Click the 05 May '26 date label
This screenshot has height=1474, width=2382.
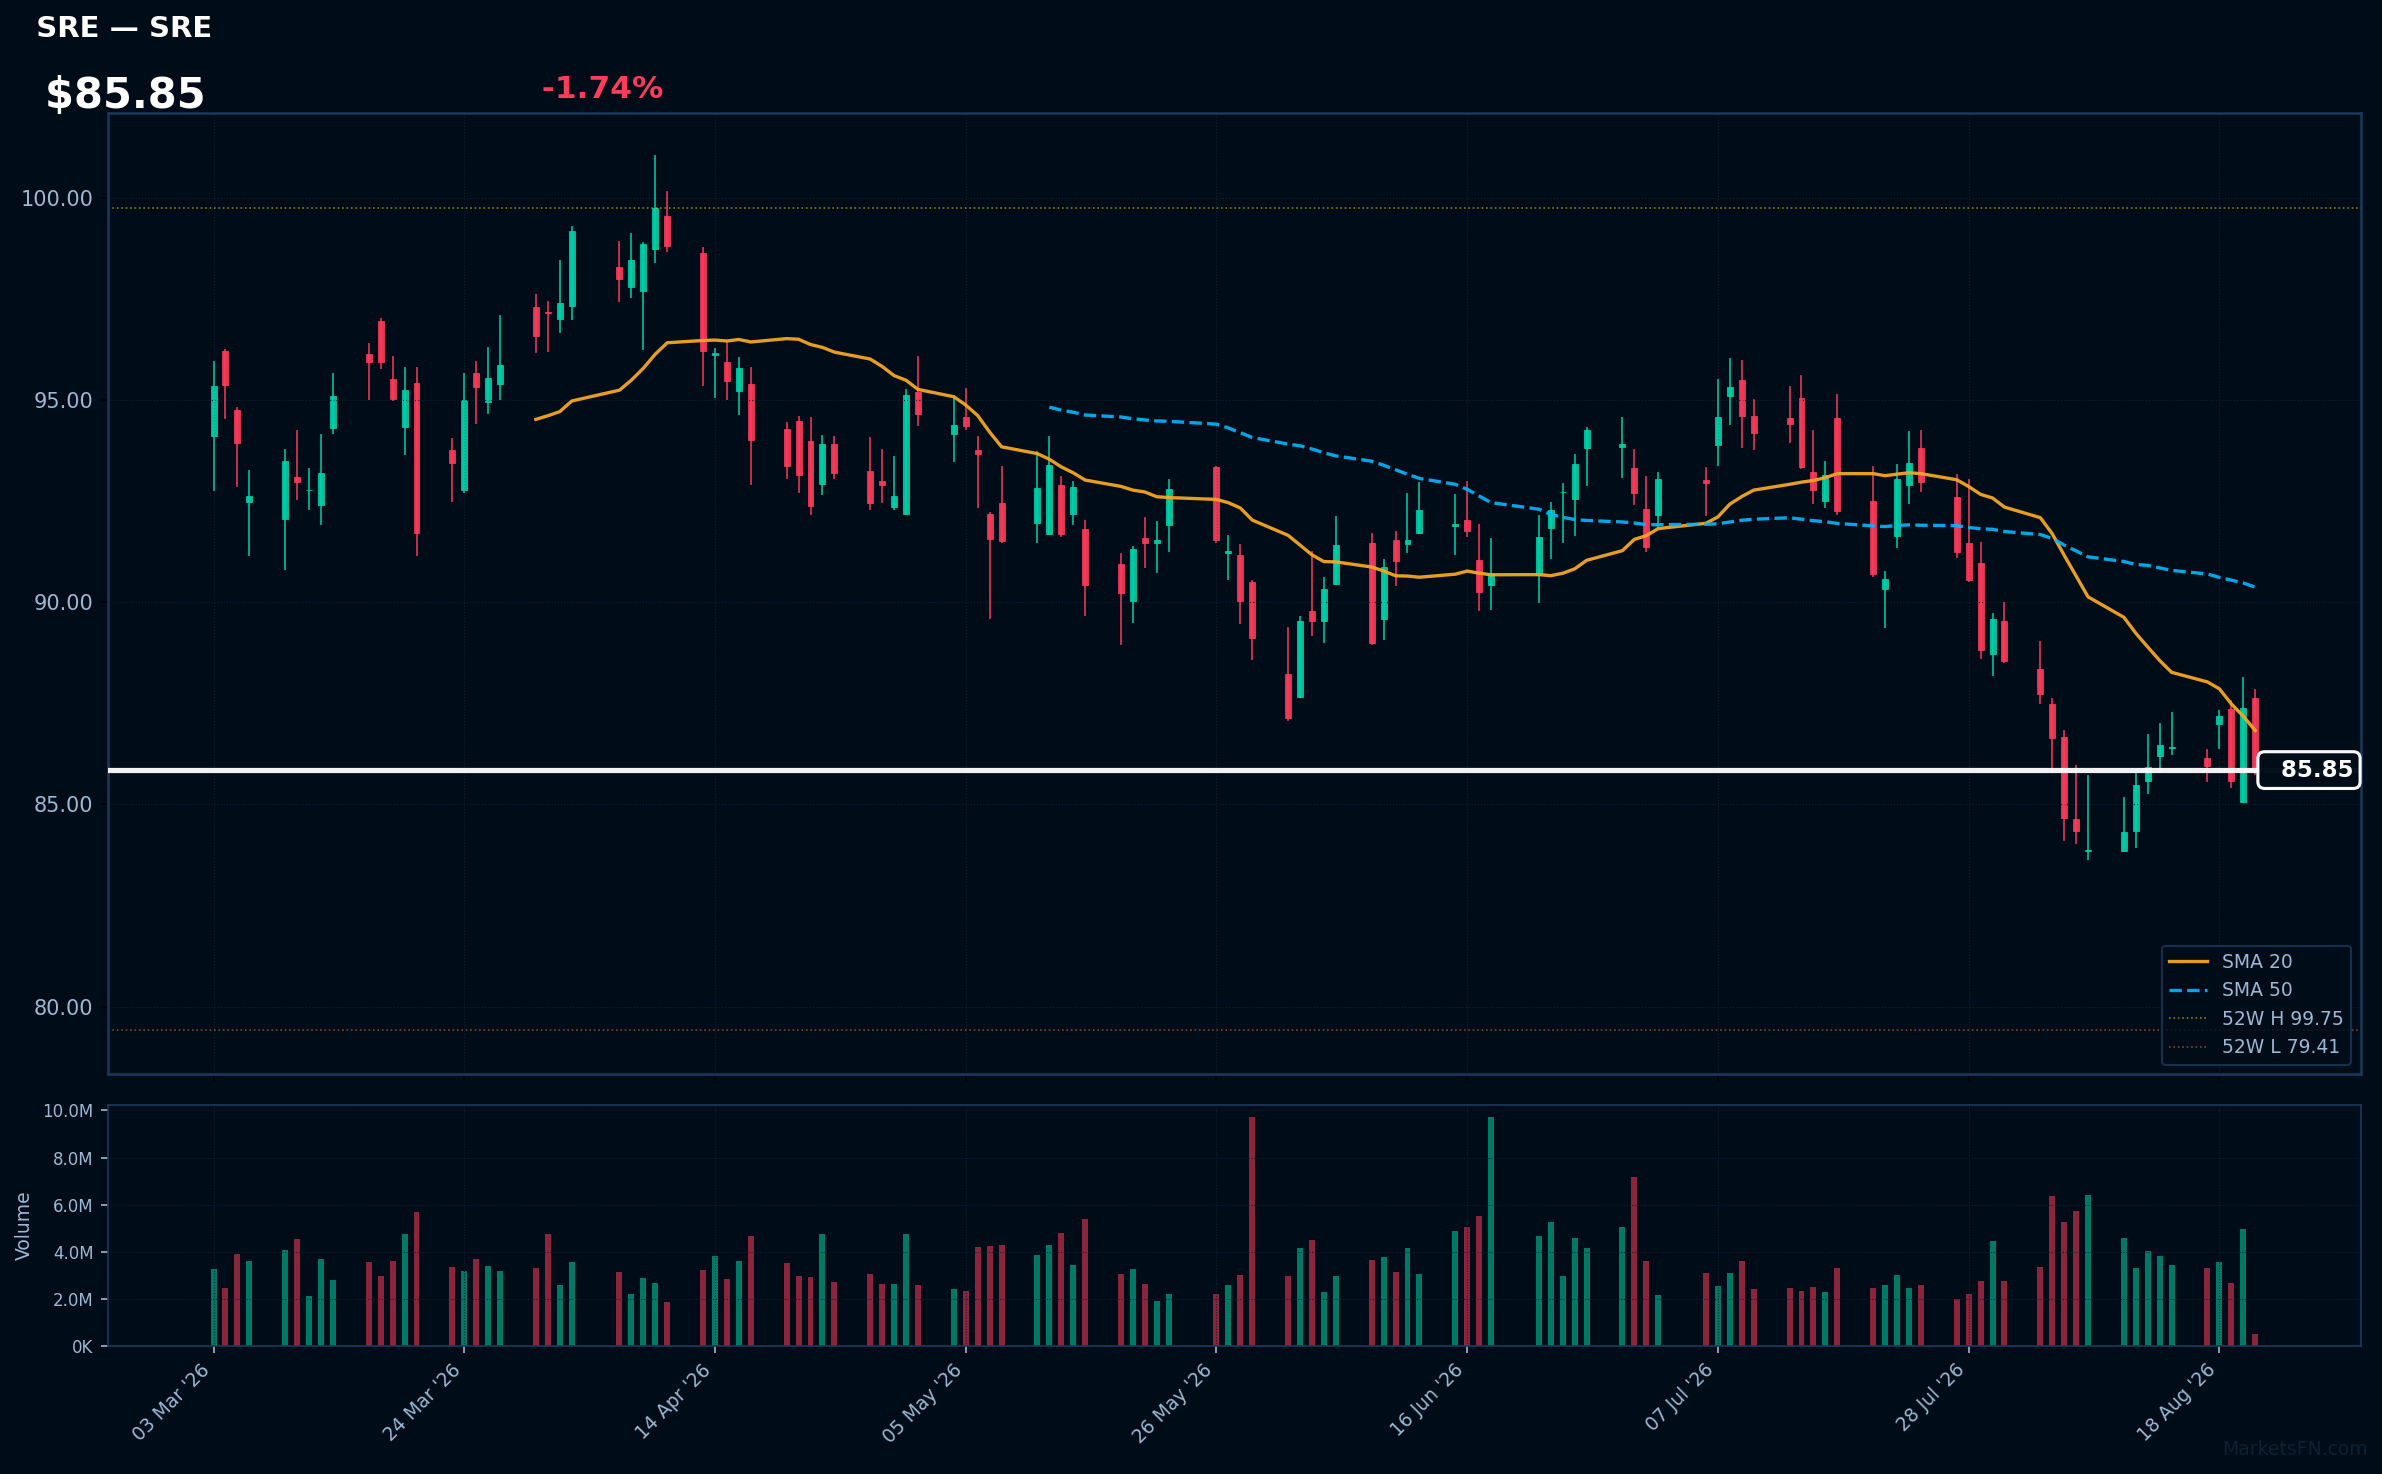922,1401
